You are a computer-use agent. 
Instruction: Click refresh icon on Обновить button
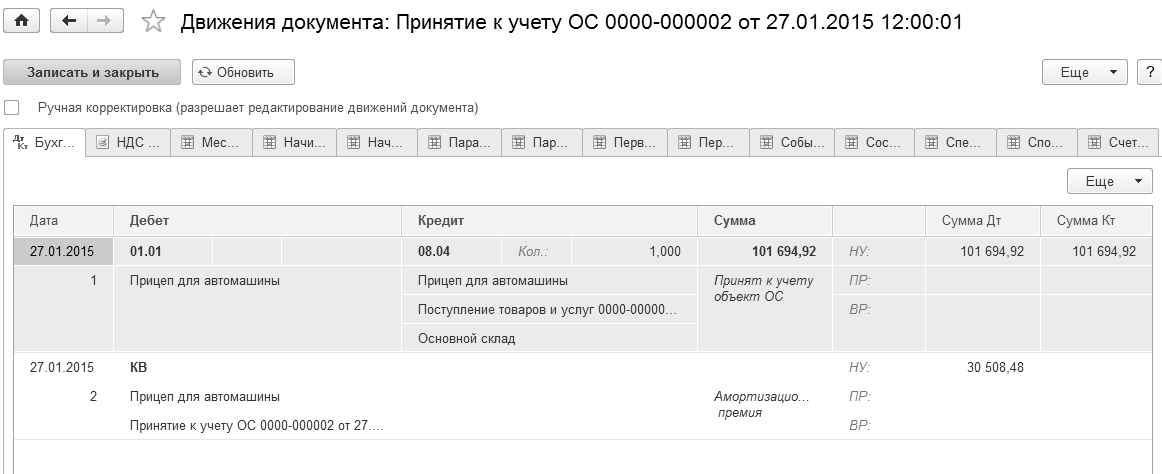tap(205, 73)
